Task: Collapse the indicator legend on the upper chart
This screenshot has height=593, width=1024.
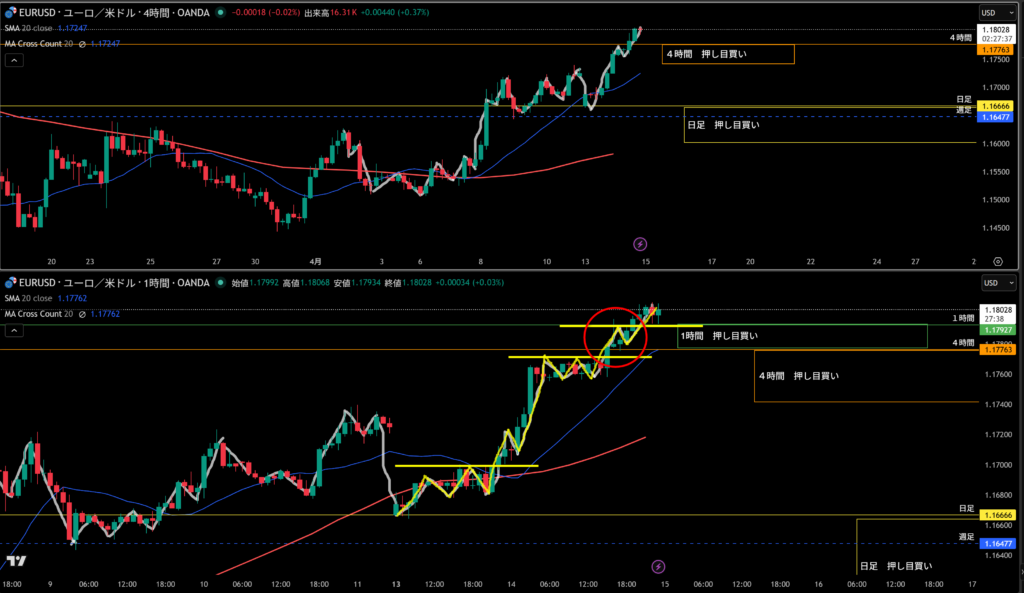Action: (14, 60)
